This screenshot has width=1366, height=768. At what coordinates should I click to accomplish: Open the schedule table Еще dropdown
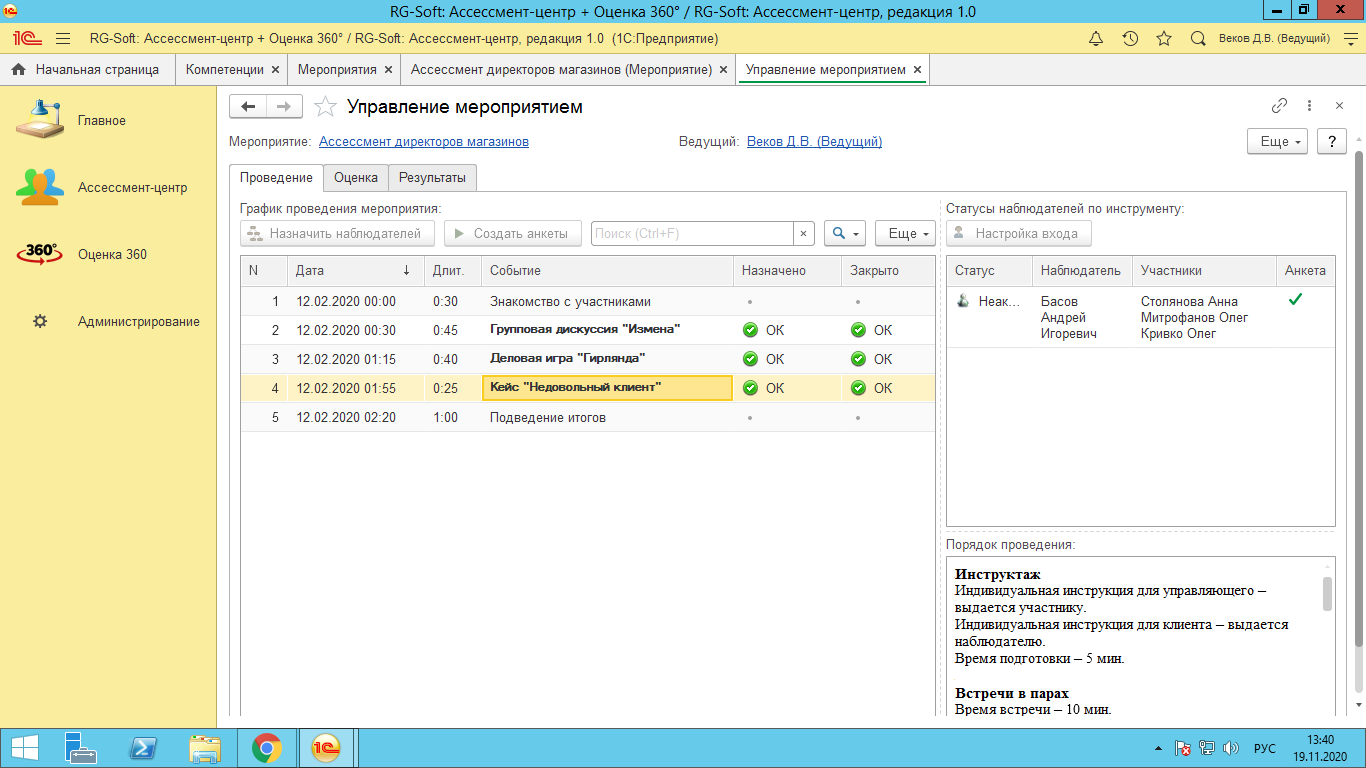pos(905,234)
